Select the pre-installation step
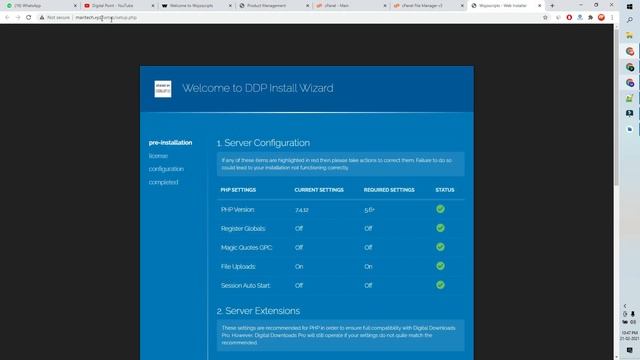This screenshot has width=640, height=360. click(170, 142)
